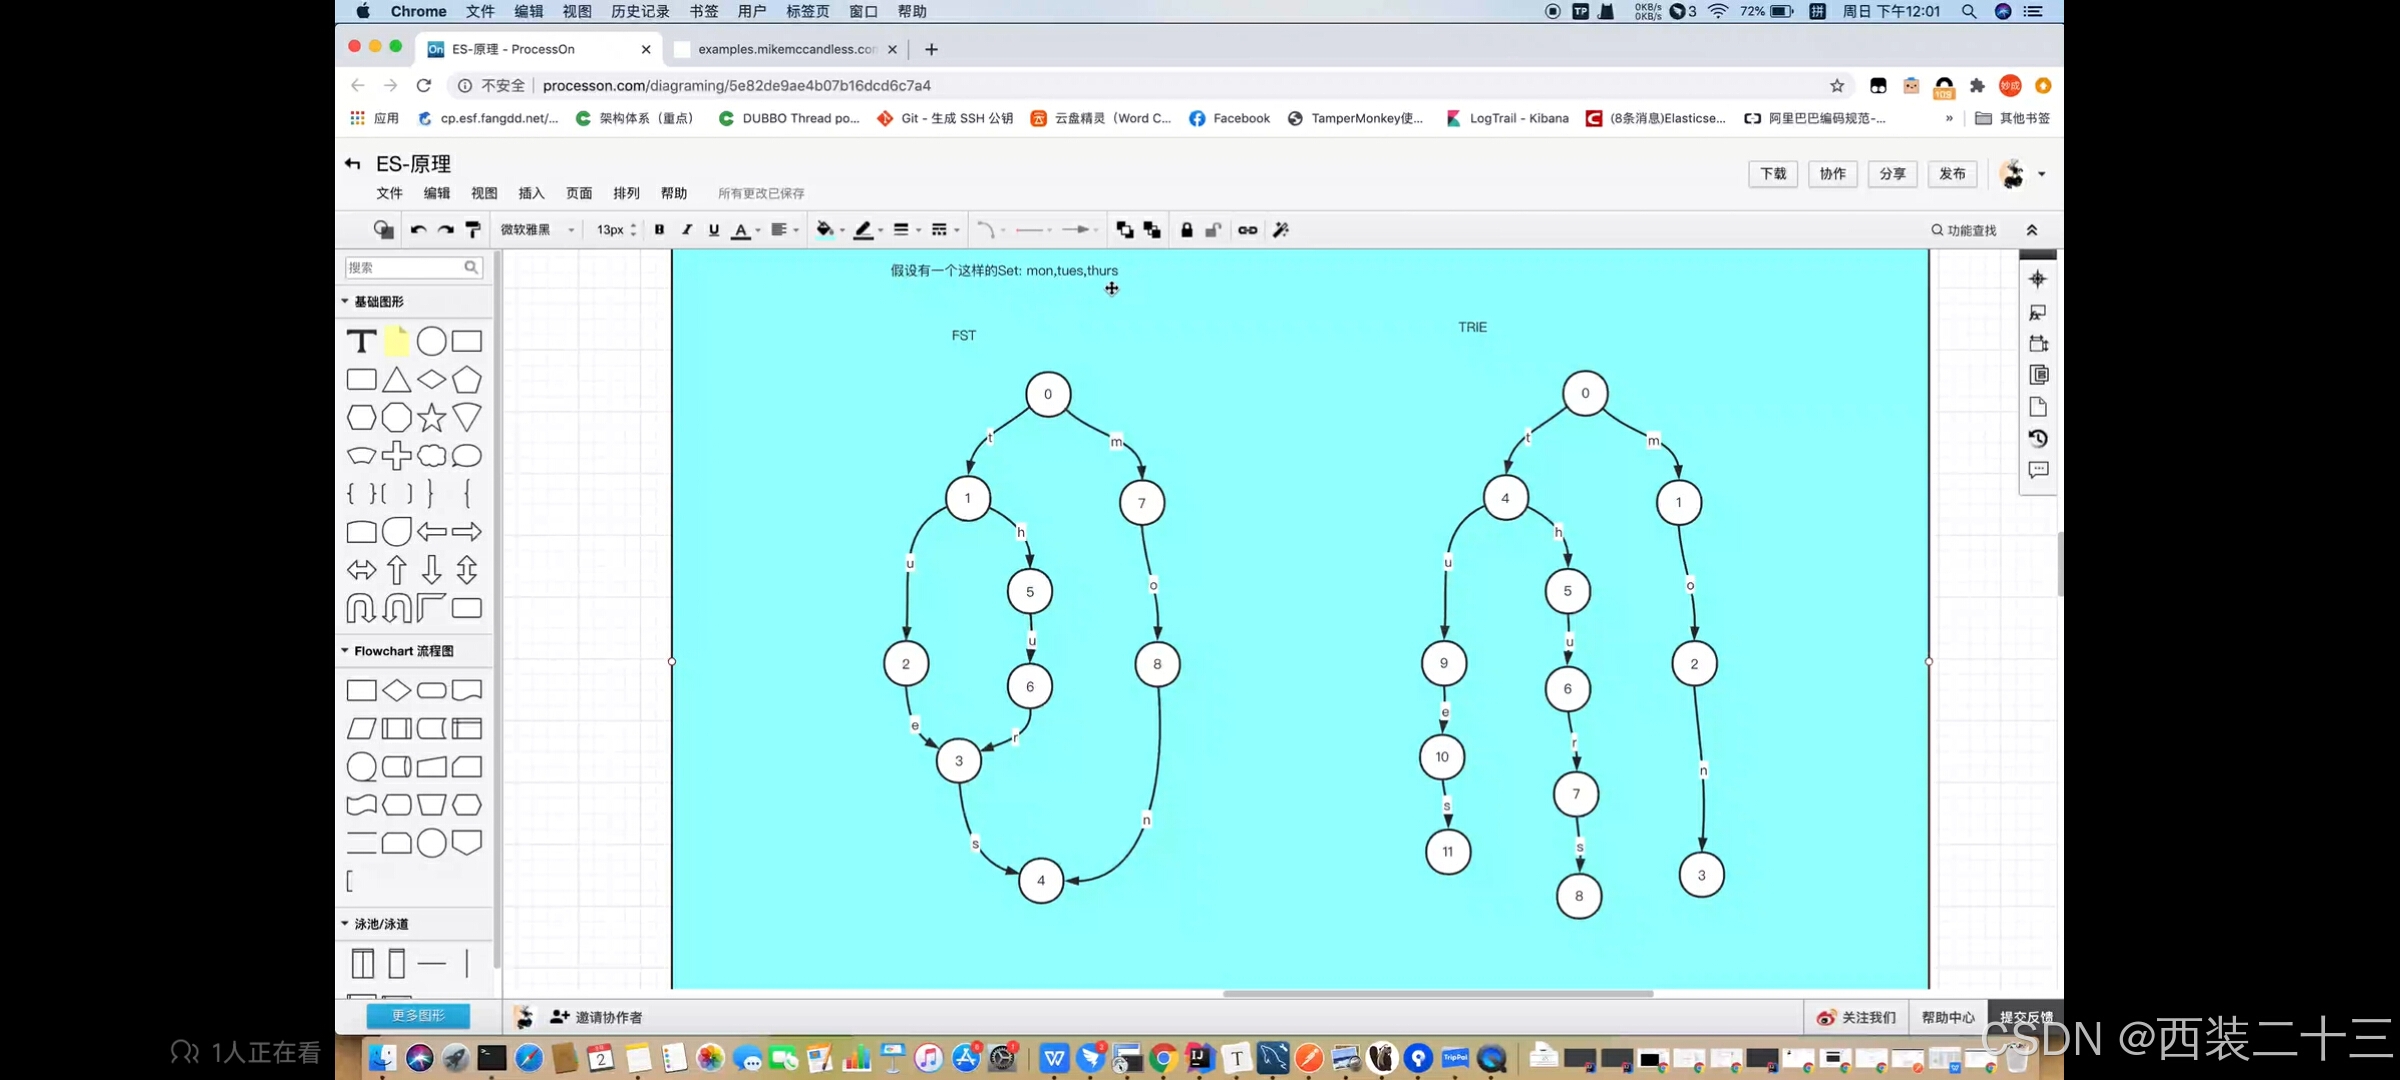Select the Text shape in basic shapes
2400x1080 pixels.
click(361, 342)
